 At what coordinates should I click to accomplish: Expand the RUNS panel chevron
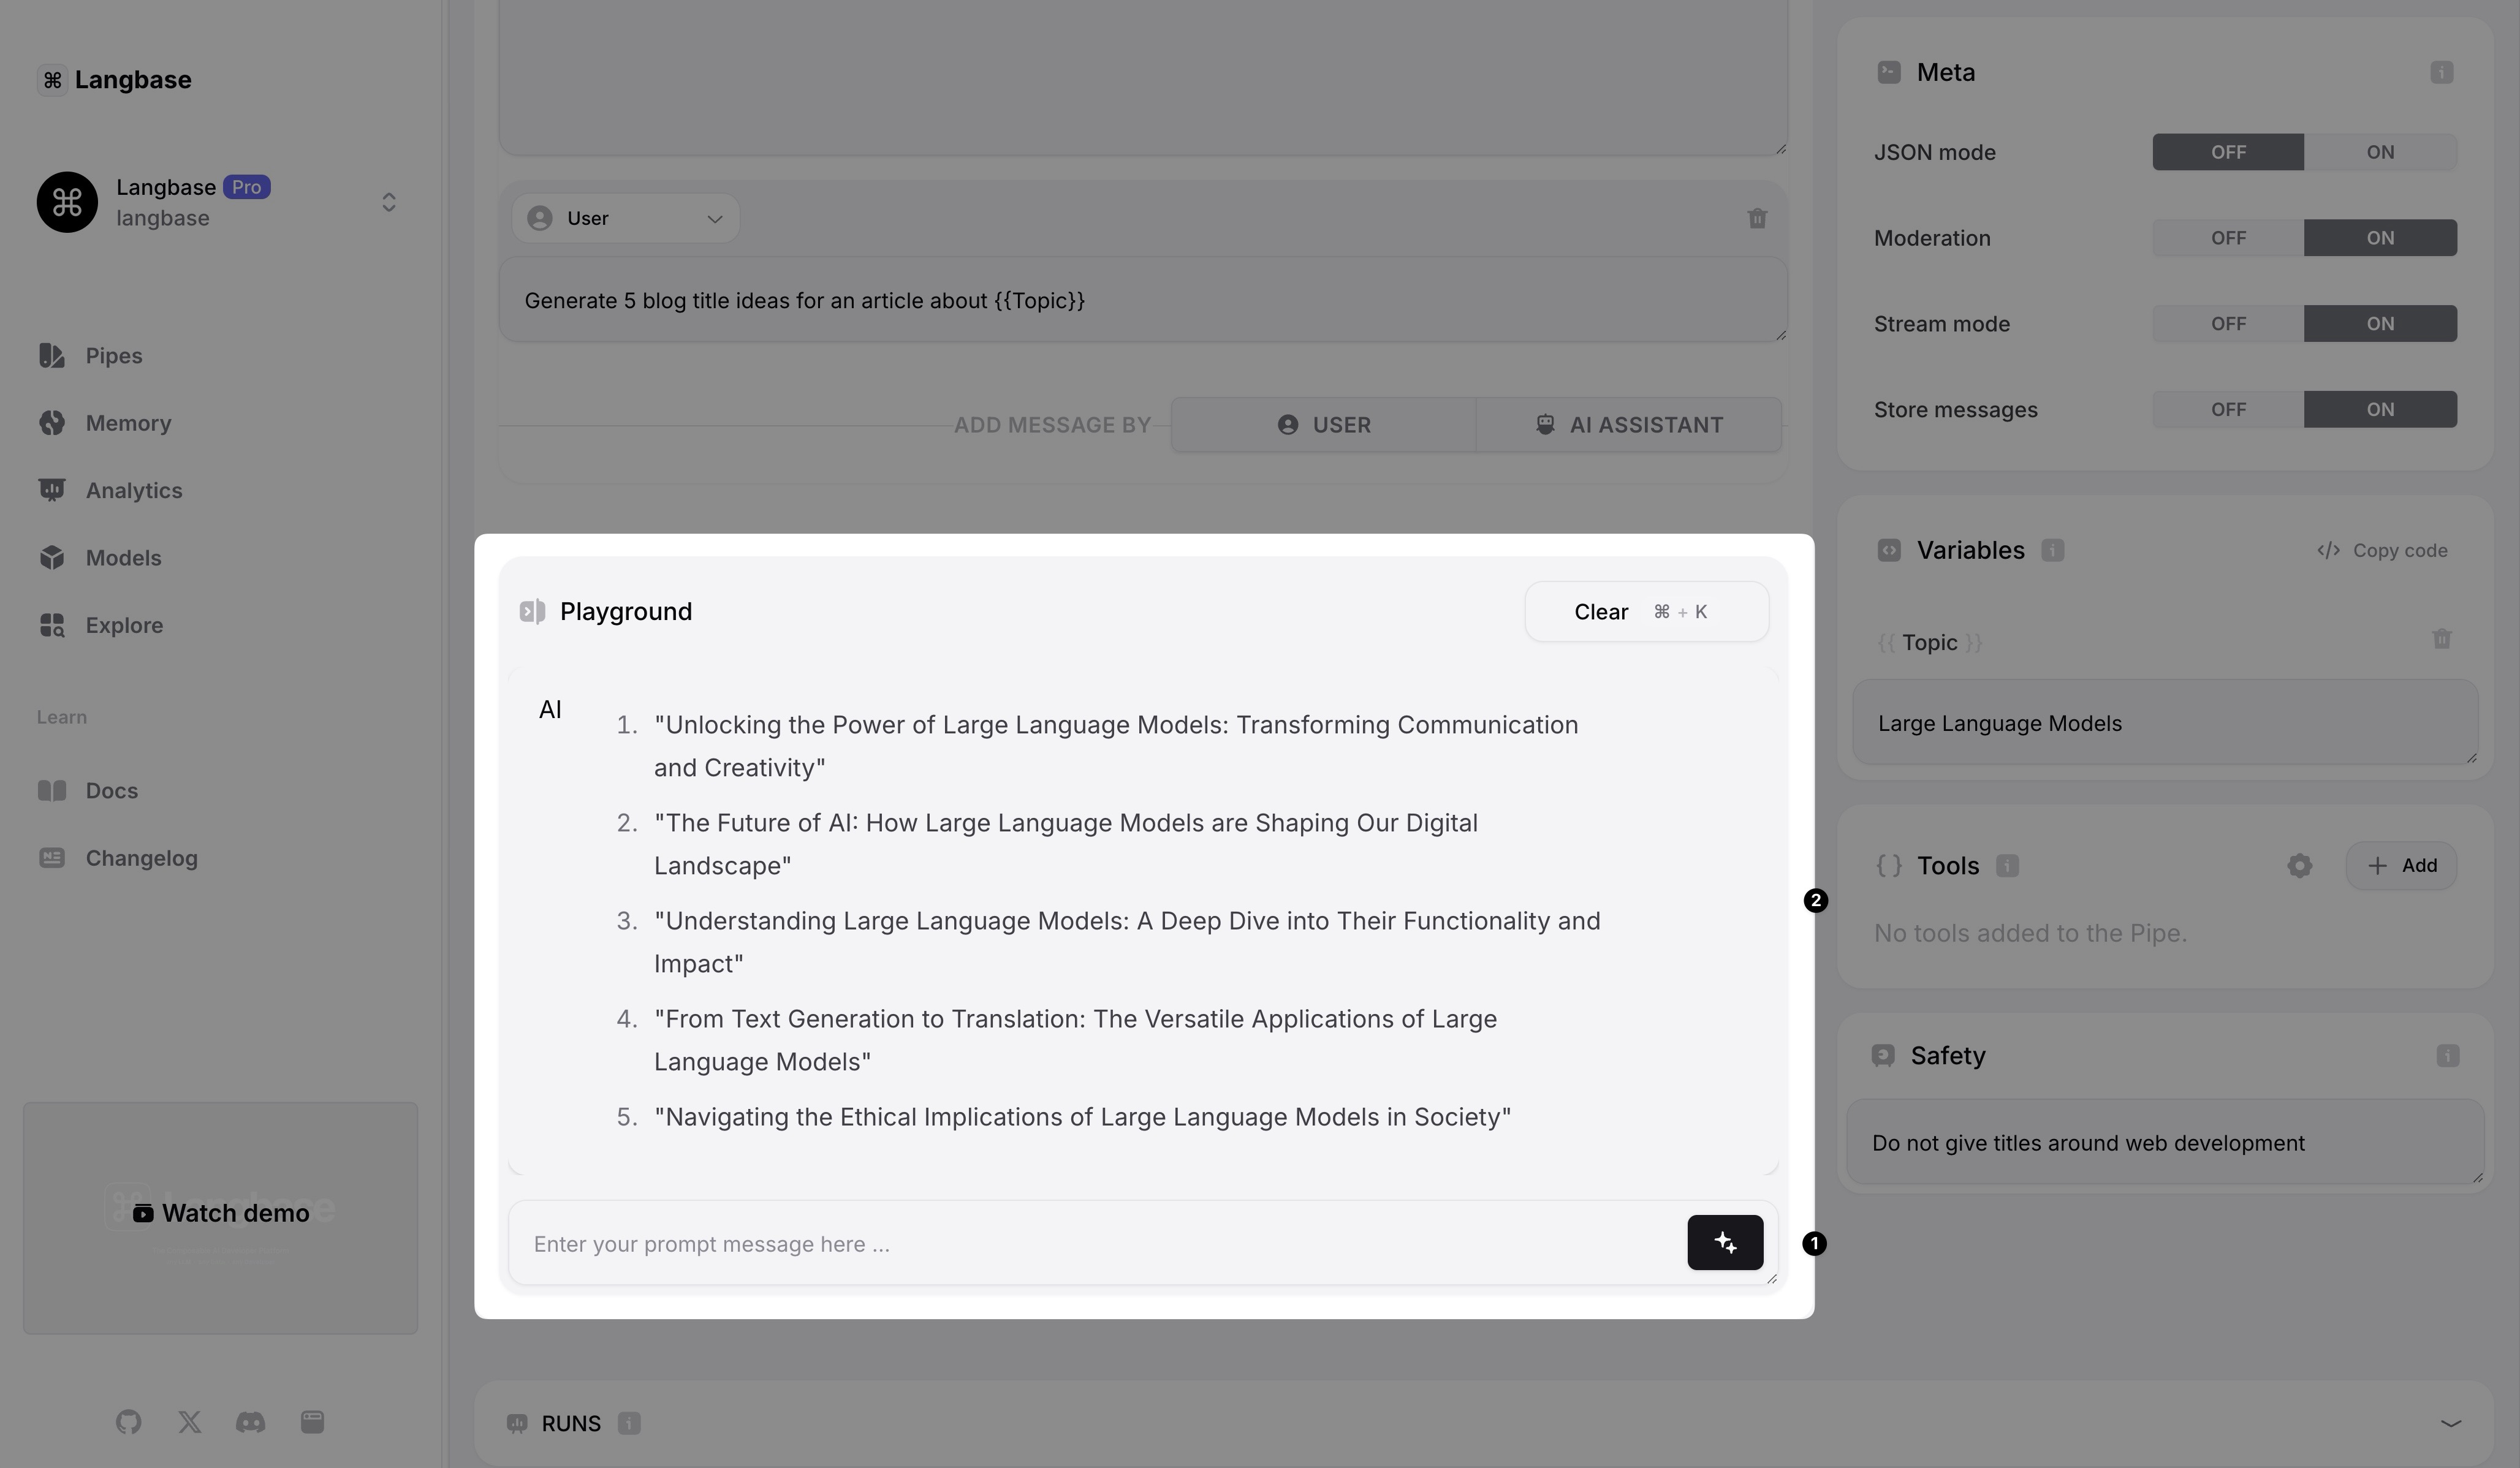coord(2450,1423)
